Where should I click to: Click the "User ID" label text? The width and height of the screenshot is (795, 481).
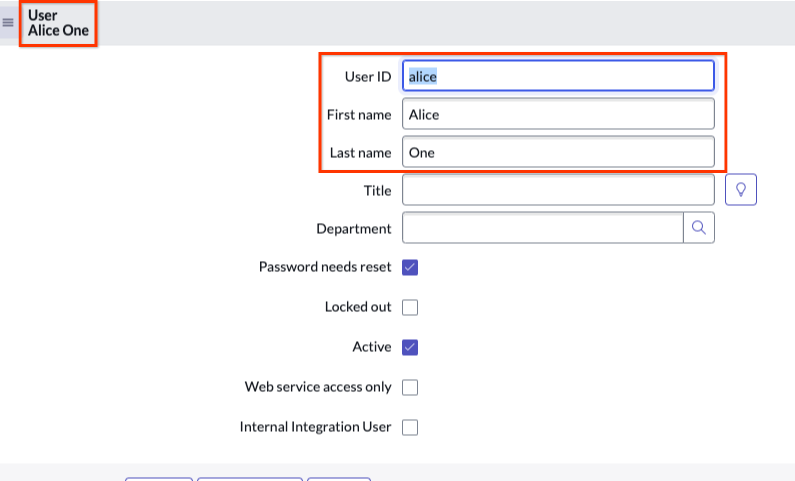367,76
